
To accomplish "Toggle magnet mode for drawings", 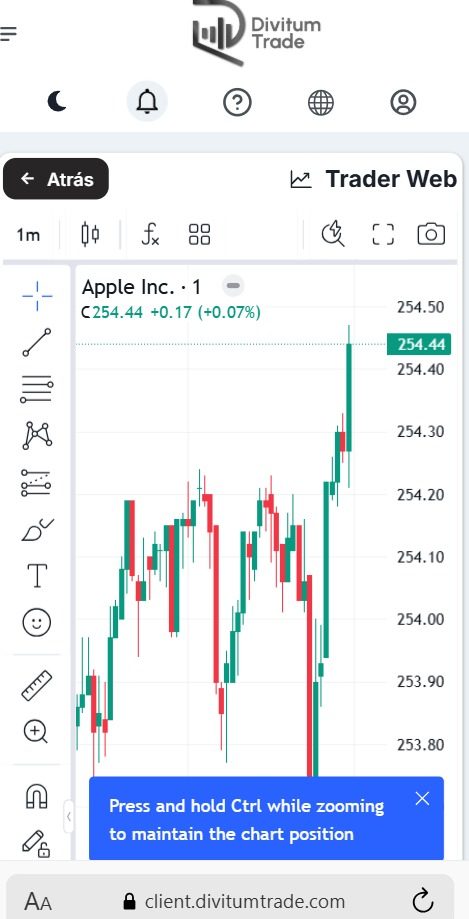I will (37, 796).
